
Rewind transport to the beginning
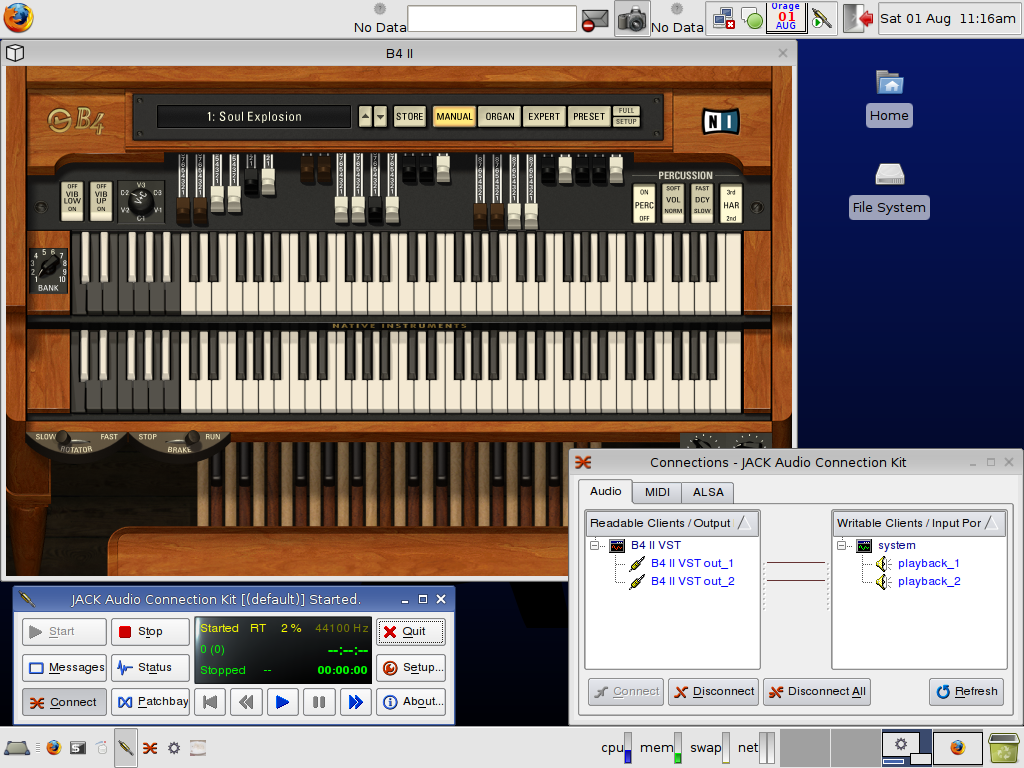(x=210, y=702)
